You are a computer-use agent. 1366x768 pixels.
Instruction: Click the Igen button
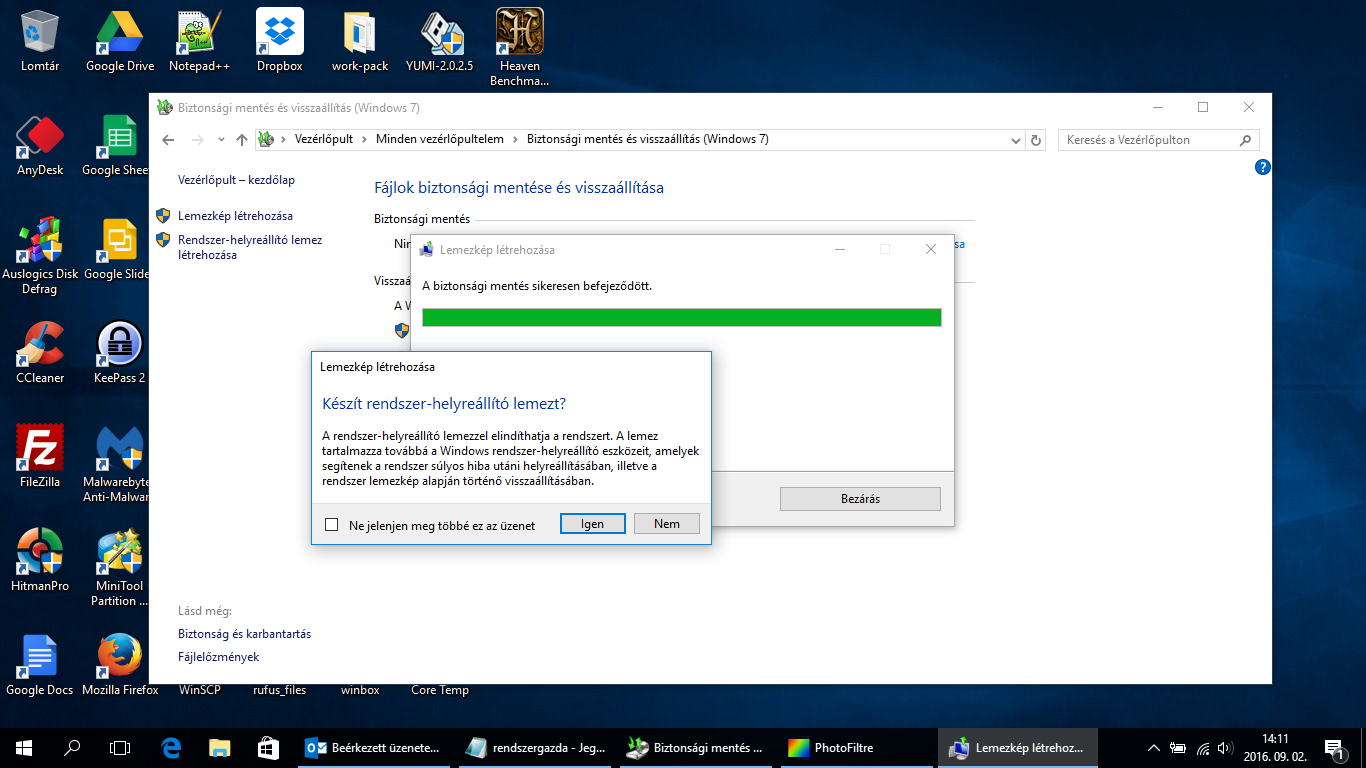[x=592, y=524]
